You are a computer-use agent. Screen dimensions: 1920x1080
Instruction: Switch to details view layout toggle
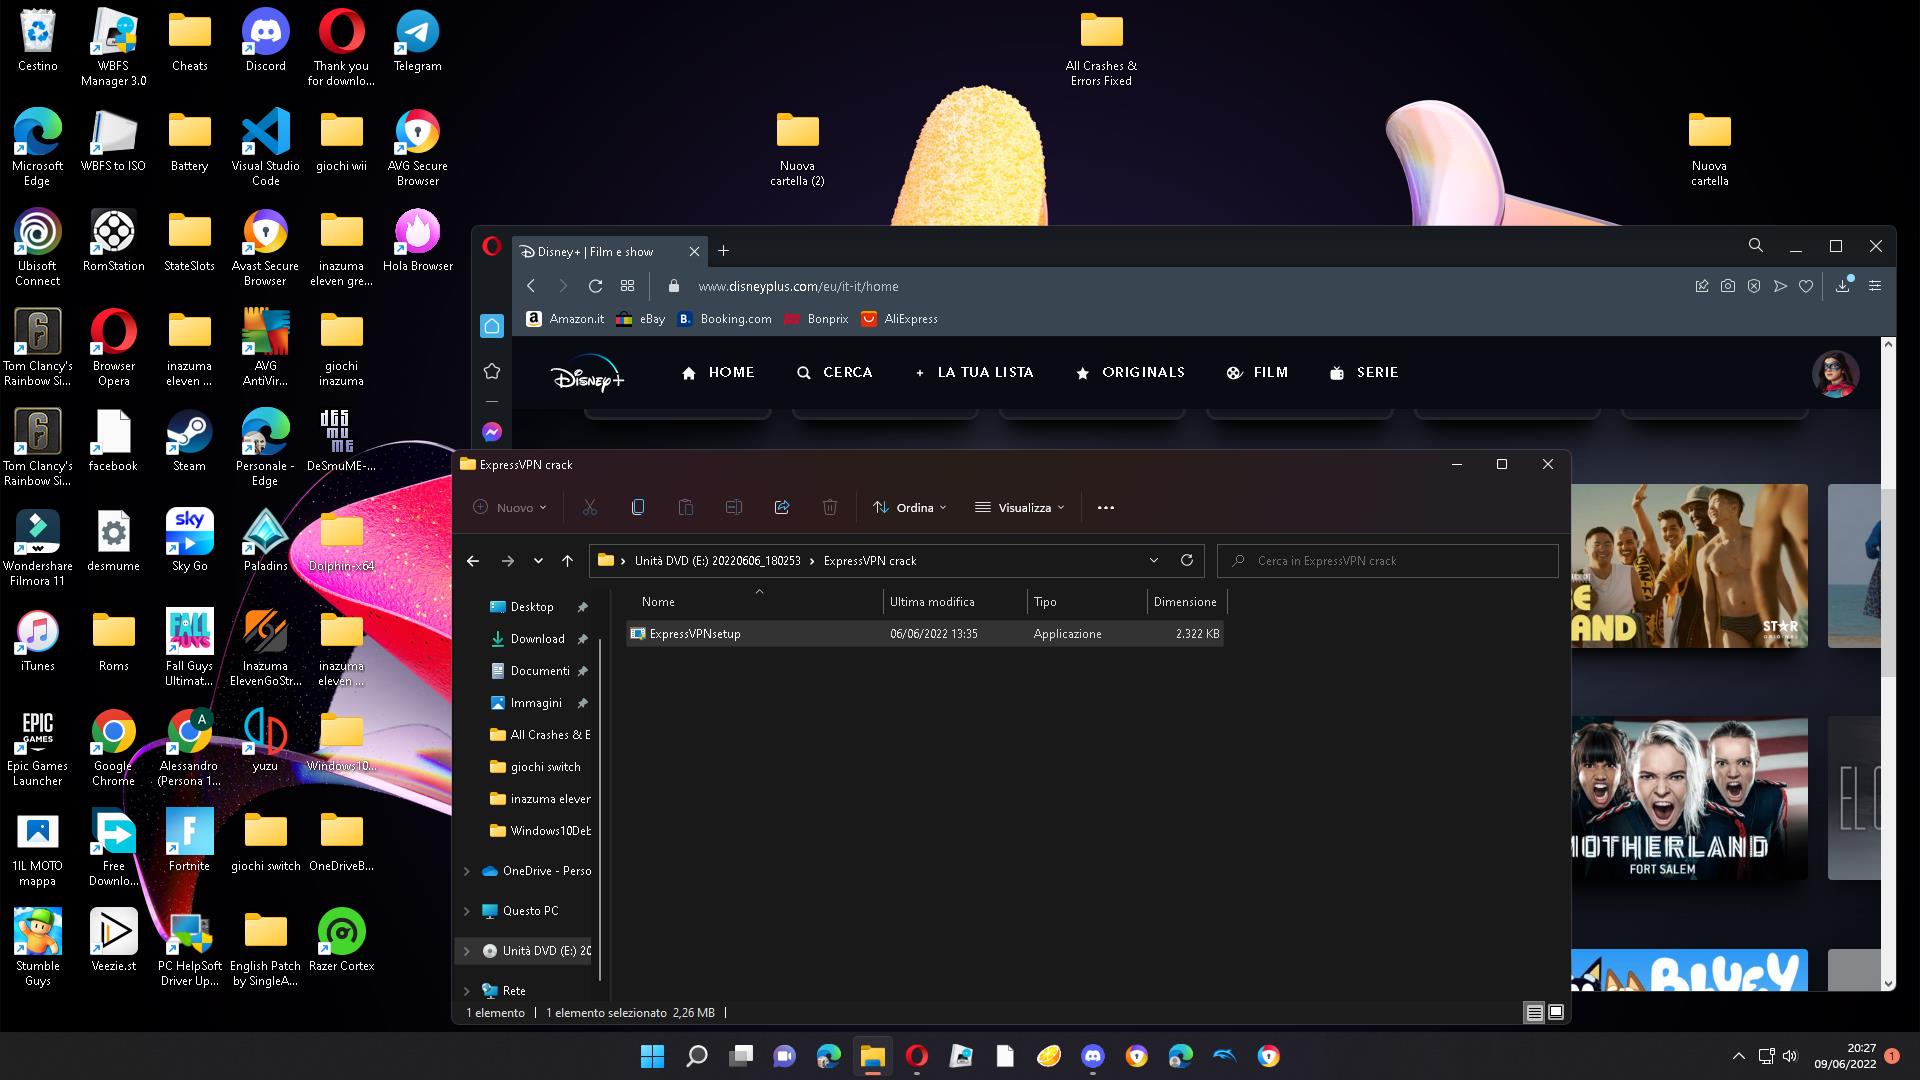1534,1013
